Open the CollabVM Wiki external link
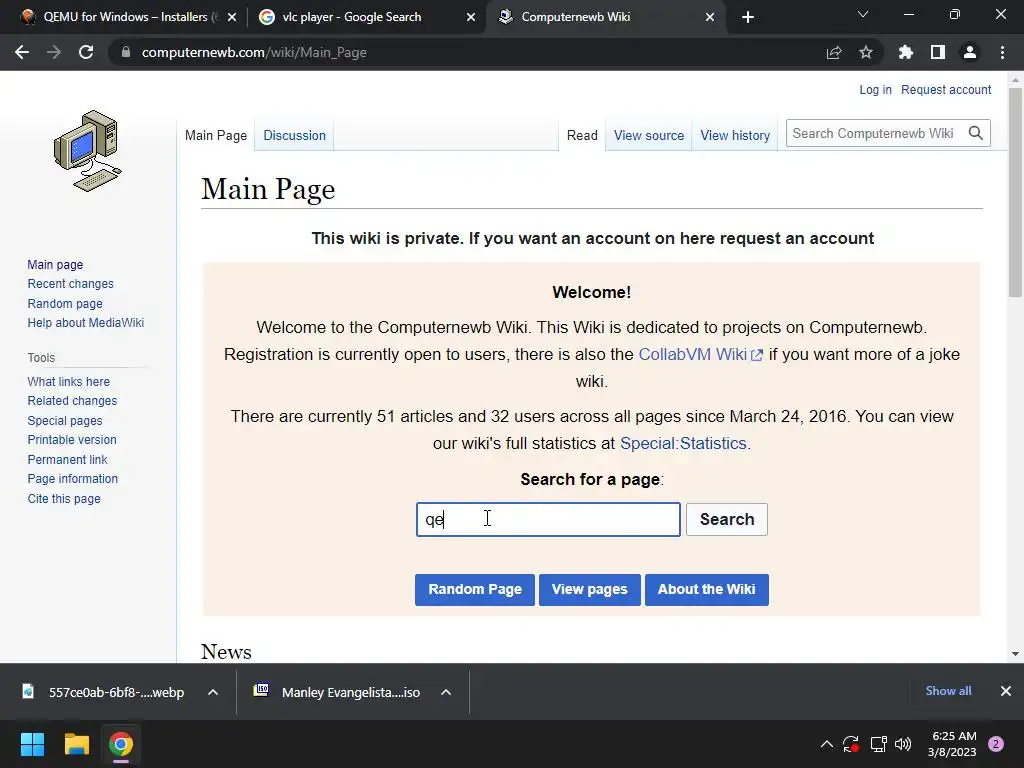The image size is (1024, 768). [x=700, y=355]
